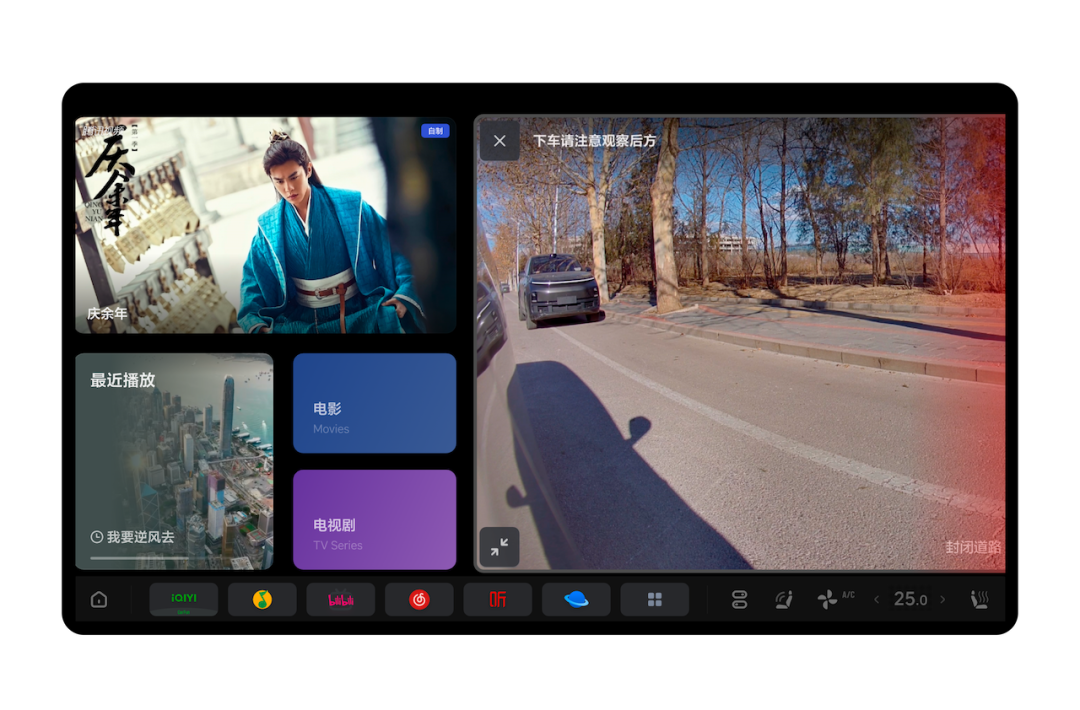Open the 电影 Movies category
1080x710 pixels.
[374, 403]
